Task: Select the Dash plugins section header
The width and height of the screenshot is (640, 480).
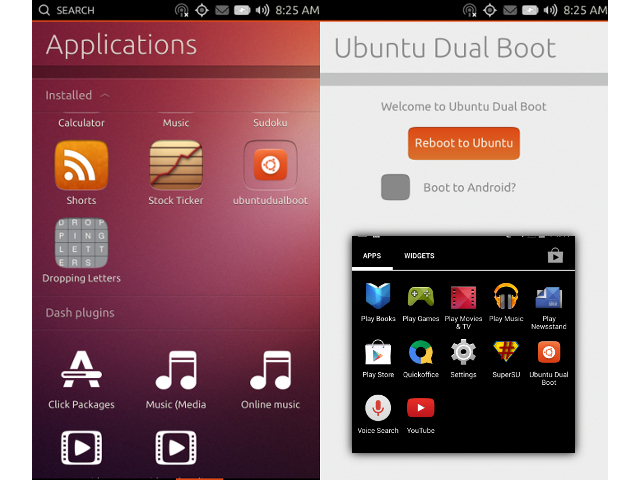Action: 80,313
